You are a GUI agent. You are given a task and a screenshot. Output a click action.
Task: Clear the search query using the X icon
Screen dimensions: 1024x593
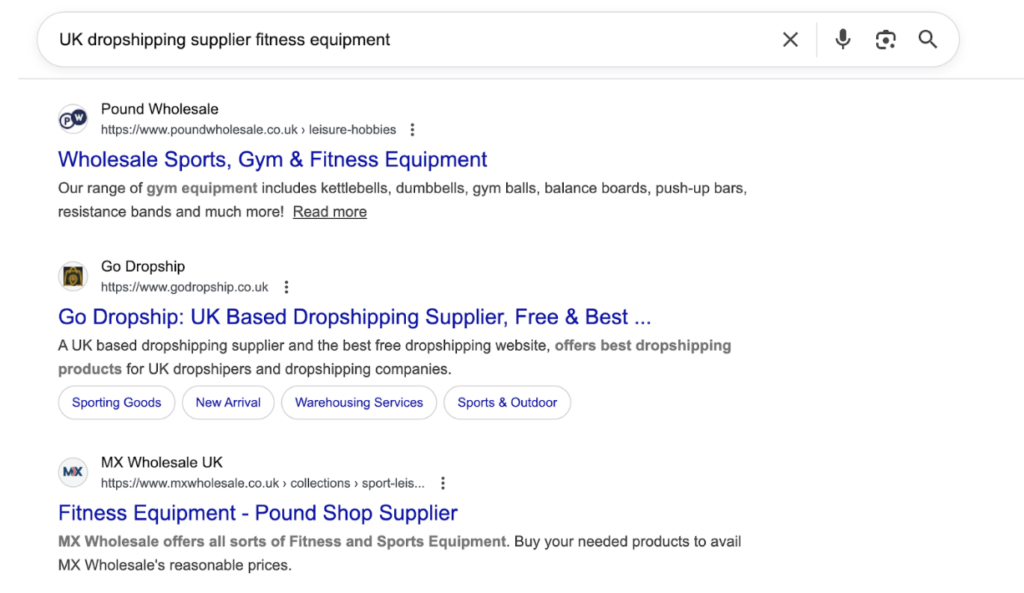pos(790,39)
